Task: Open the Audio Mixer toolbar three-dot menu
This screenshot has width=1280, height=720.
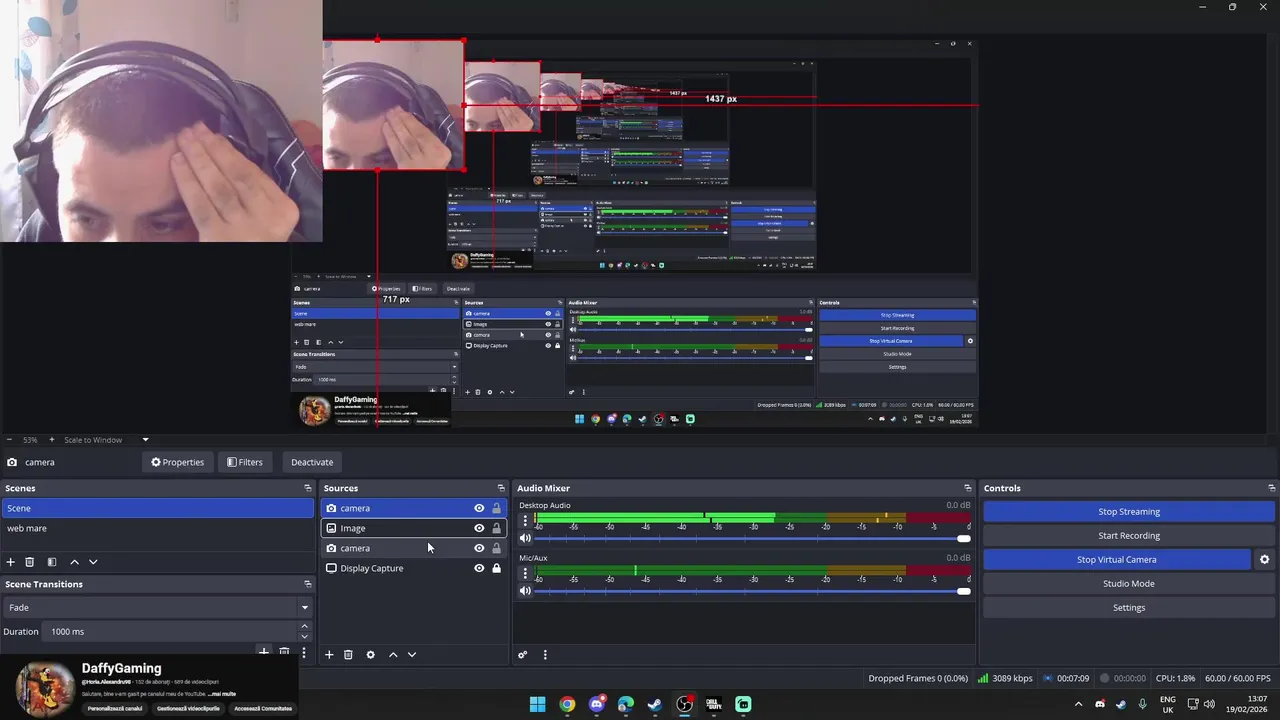Action: [x=545, y=655]
